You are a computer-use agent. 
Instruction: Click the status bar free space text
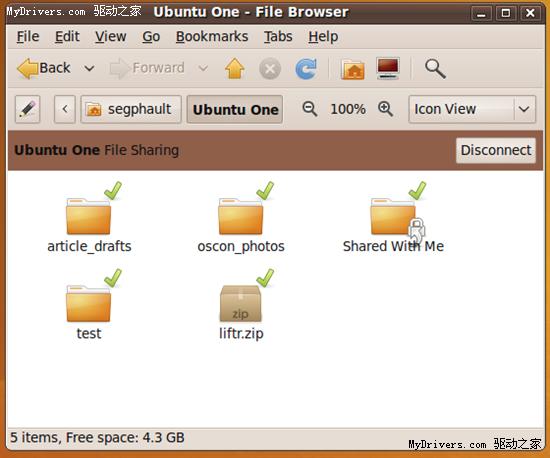point(125,438)
